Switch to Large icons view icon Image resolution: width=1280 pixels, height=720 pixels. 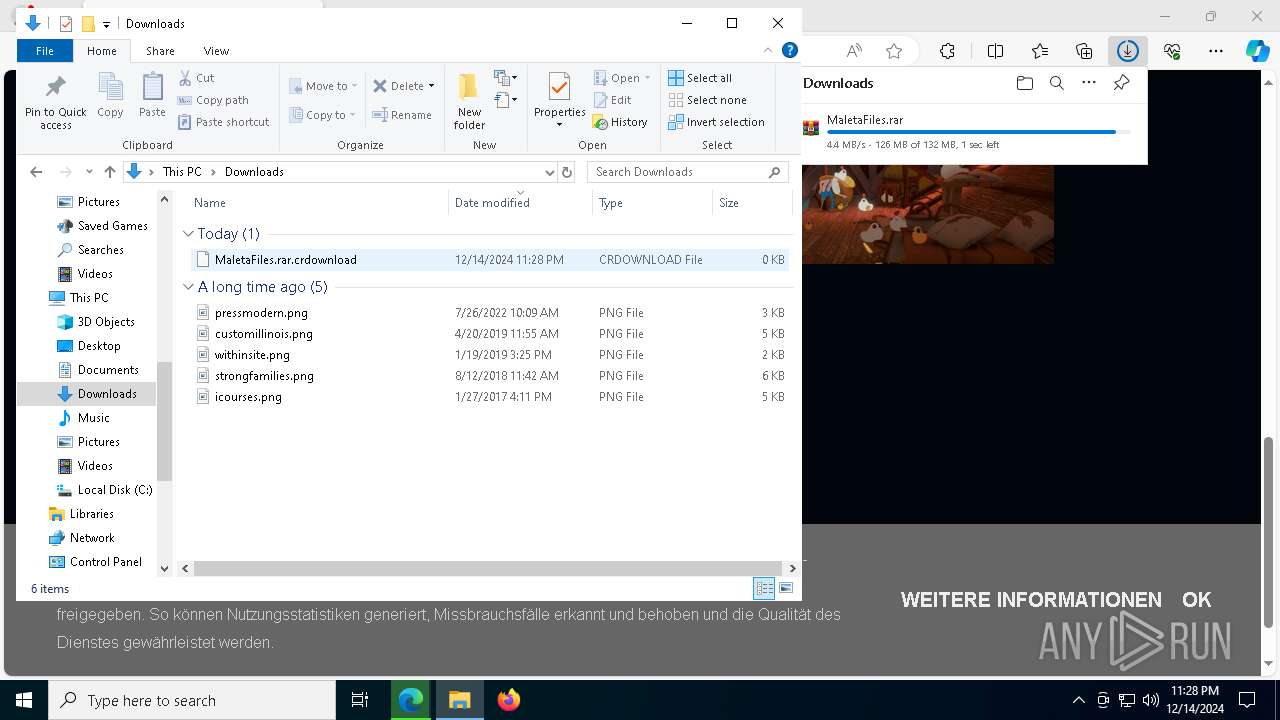[786, 588]
